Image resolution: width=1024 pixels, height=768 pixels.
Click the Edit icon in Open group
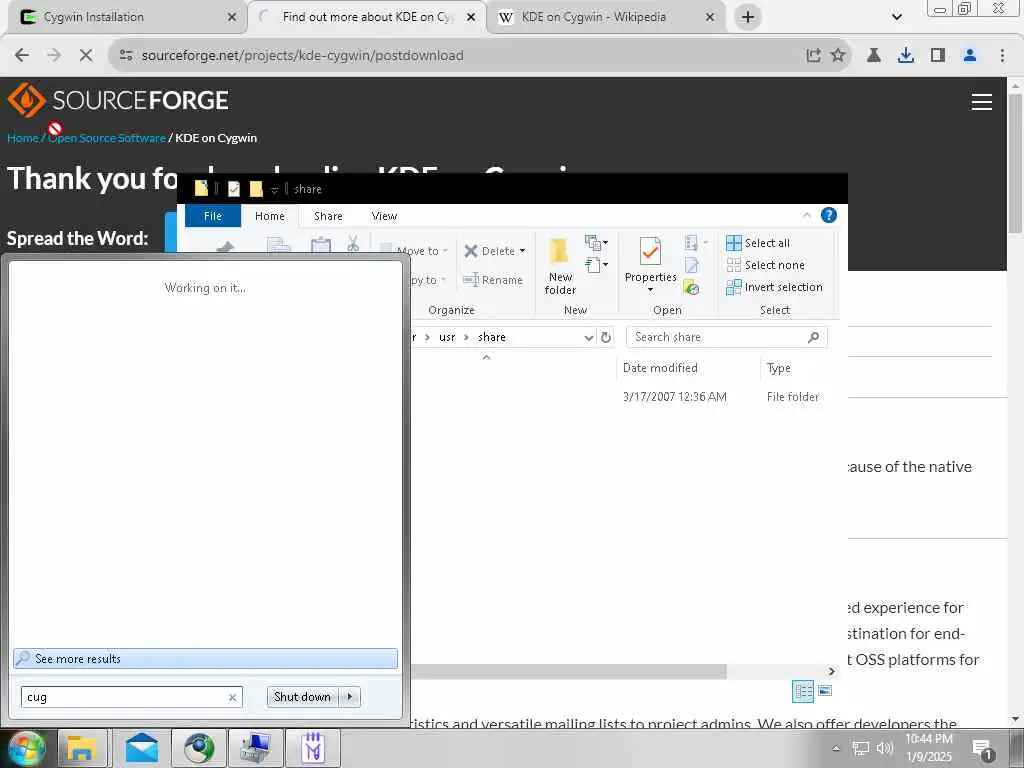pyautogui.click(x=691, y=265)
